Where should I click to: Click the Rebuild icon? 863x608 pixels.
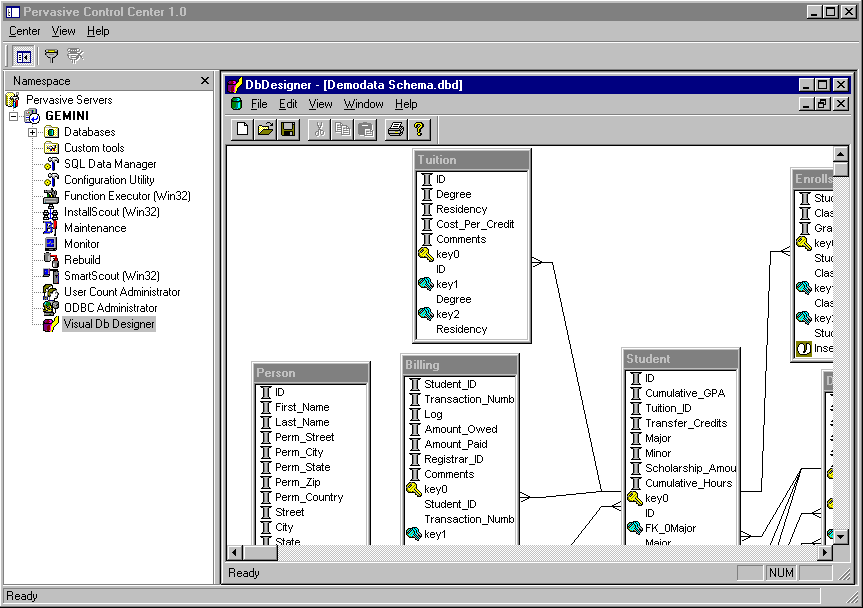[51, 260]
